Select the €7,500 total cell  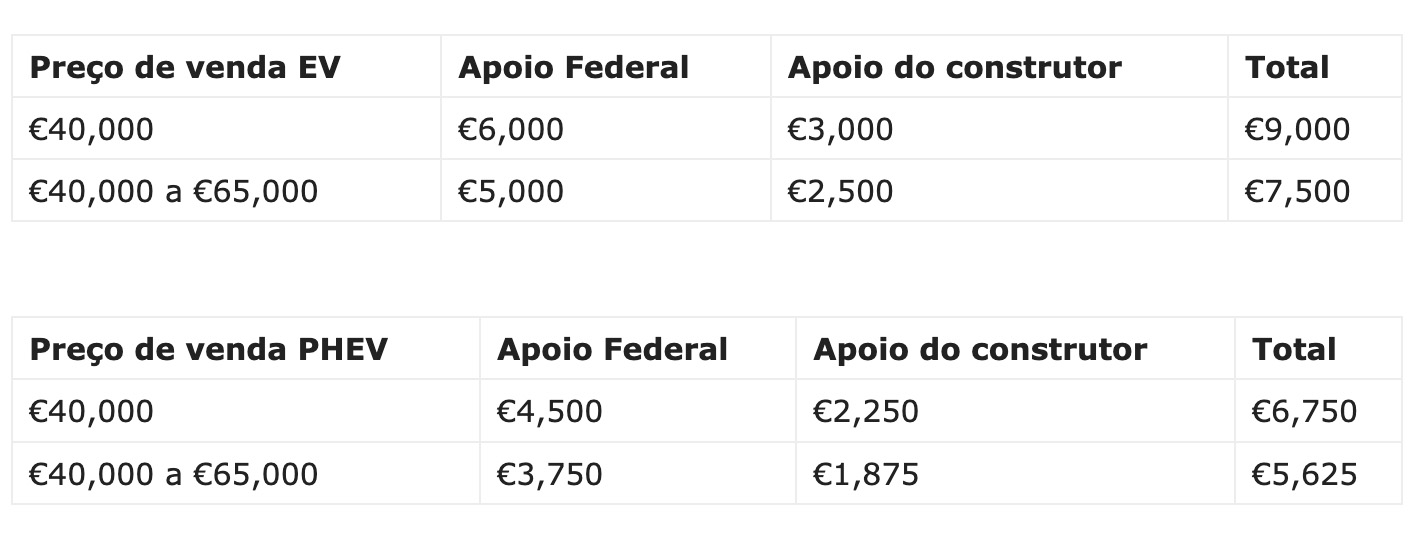pyautogui.click(x=1297, y=191)
